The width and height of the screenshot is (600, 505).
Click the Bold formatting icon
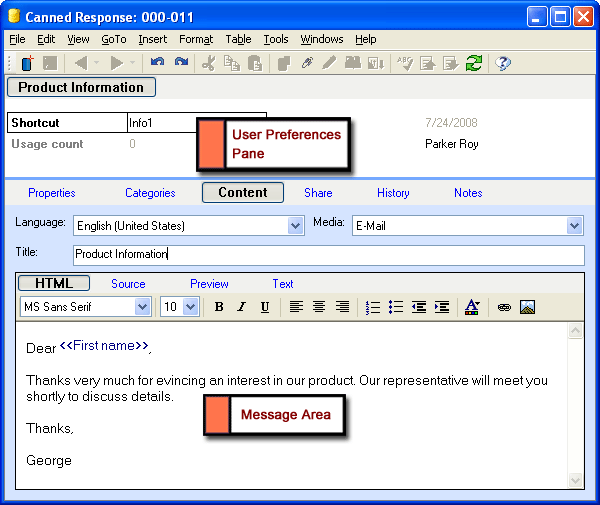219,307
